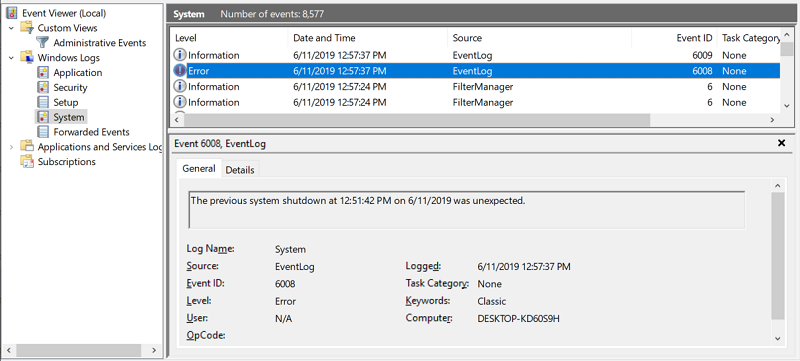Close the Event 6008 preview pane

coord(781,143)
